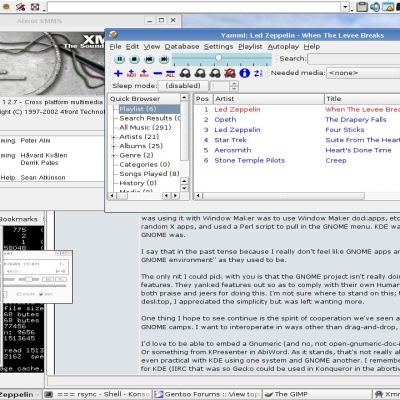Open the Help menu in Yammi
The width and height of the screenshot is (400, 400).
point(312,47)
